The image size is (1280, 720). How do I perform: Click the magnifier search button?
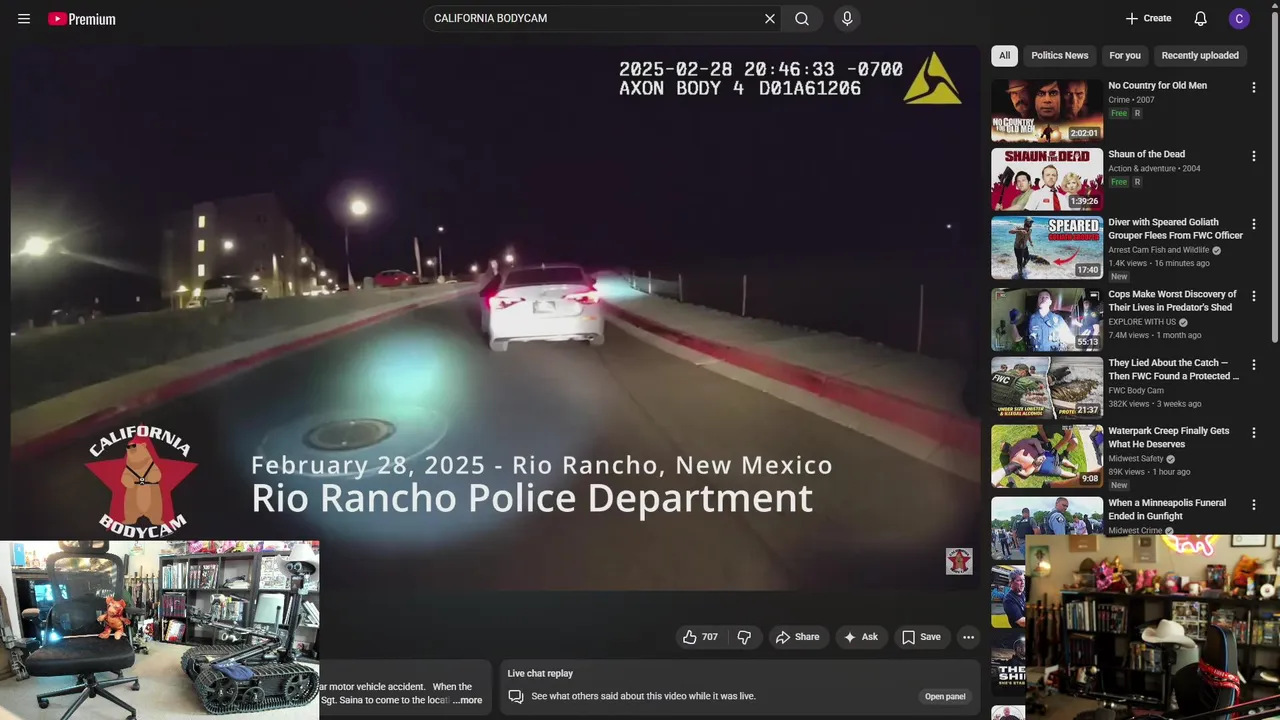point(802,19)
